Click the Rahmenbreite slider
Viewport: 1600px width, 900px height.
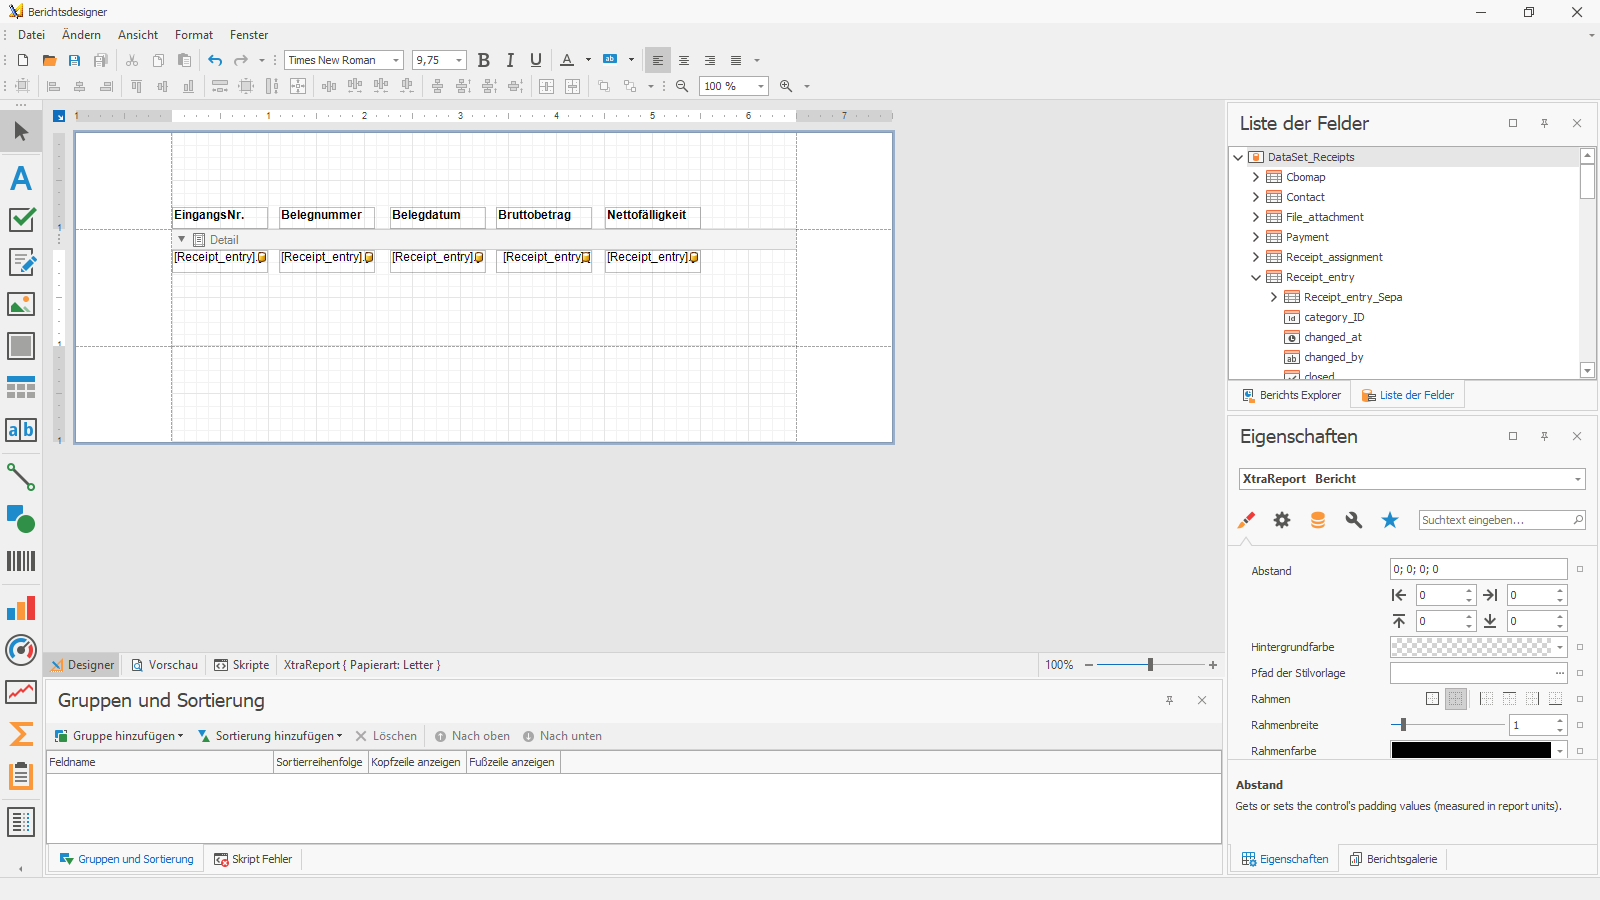coord(1447,725)
